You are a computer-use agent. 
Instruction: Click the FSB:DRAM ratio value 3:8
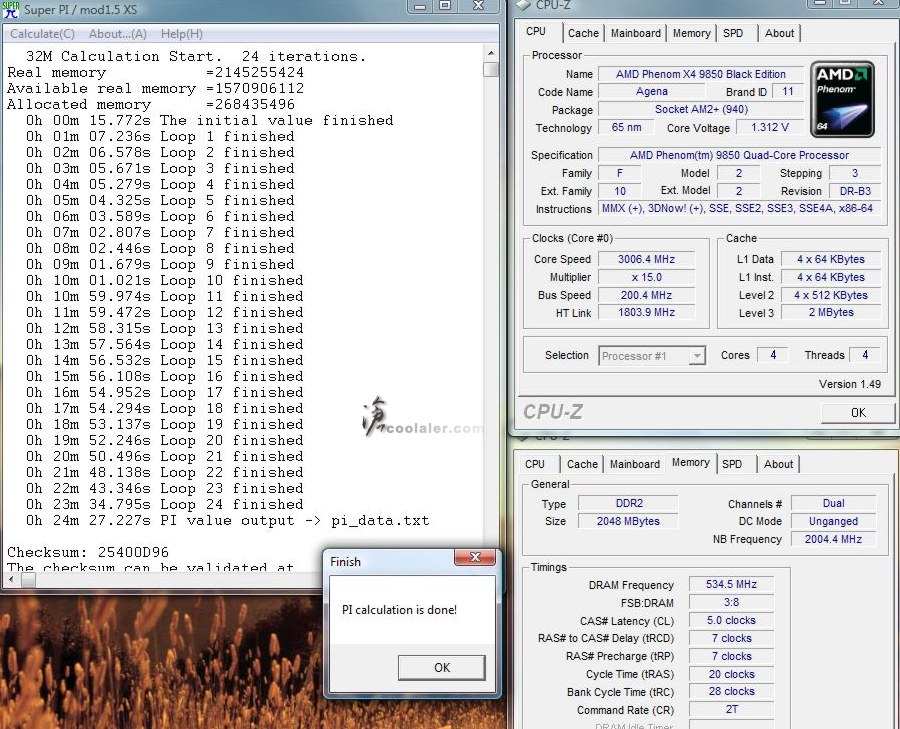coord(731,602)
